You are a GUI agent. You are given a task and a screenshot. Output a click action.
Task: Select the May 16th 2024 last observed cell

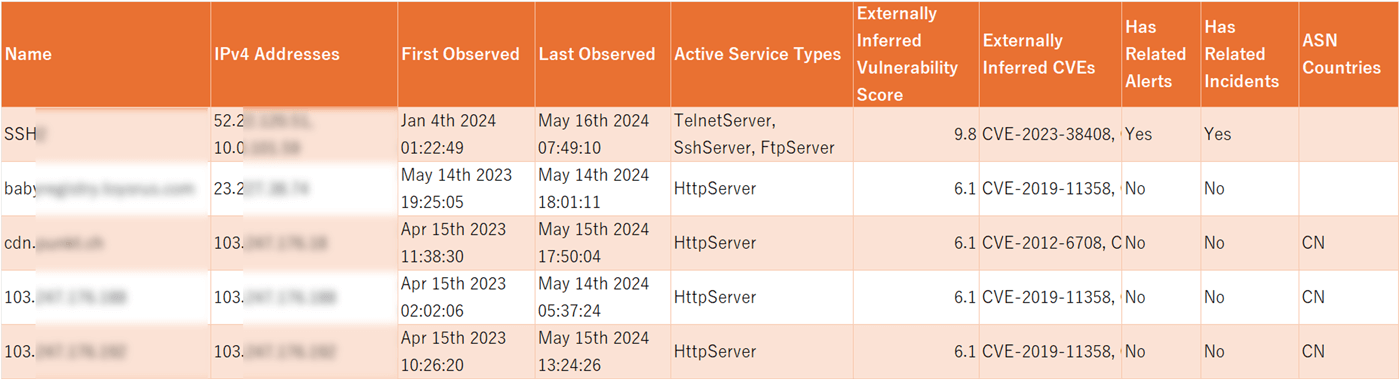click(x=603, y=134)
